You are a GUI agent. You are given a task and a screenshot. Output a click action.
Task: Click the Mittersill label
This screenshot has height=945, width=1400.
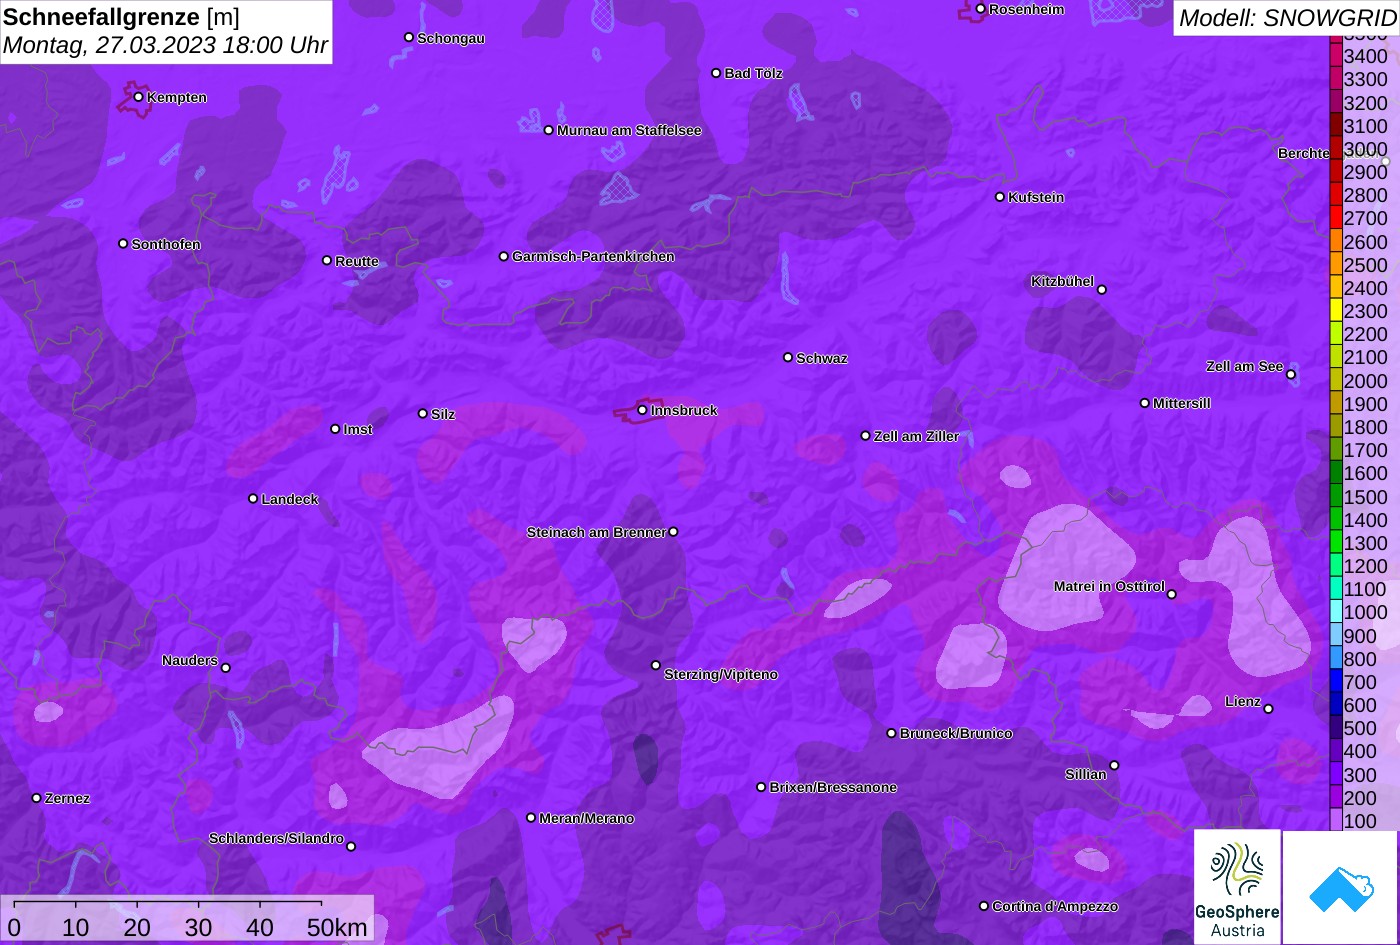1182,403
